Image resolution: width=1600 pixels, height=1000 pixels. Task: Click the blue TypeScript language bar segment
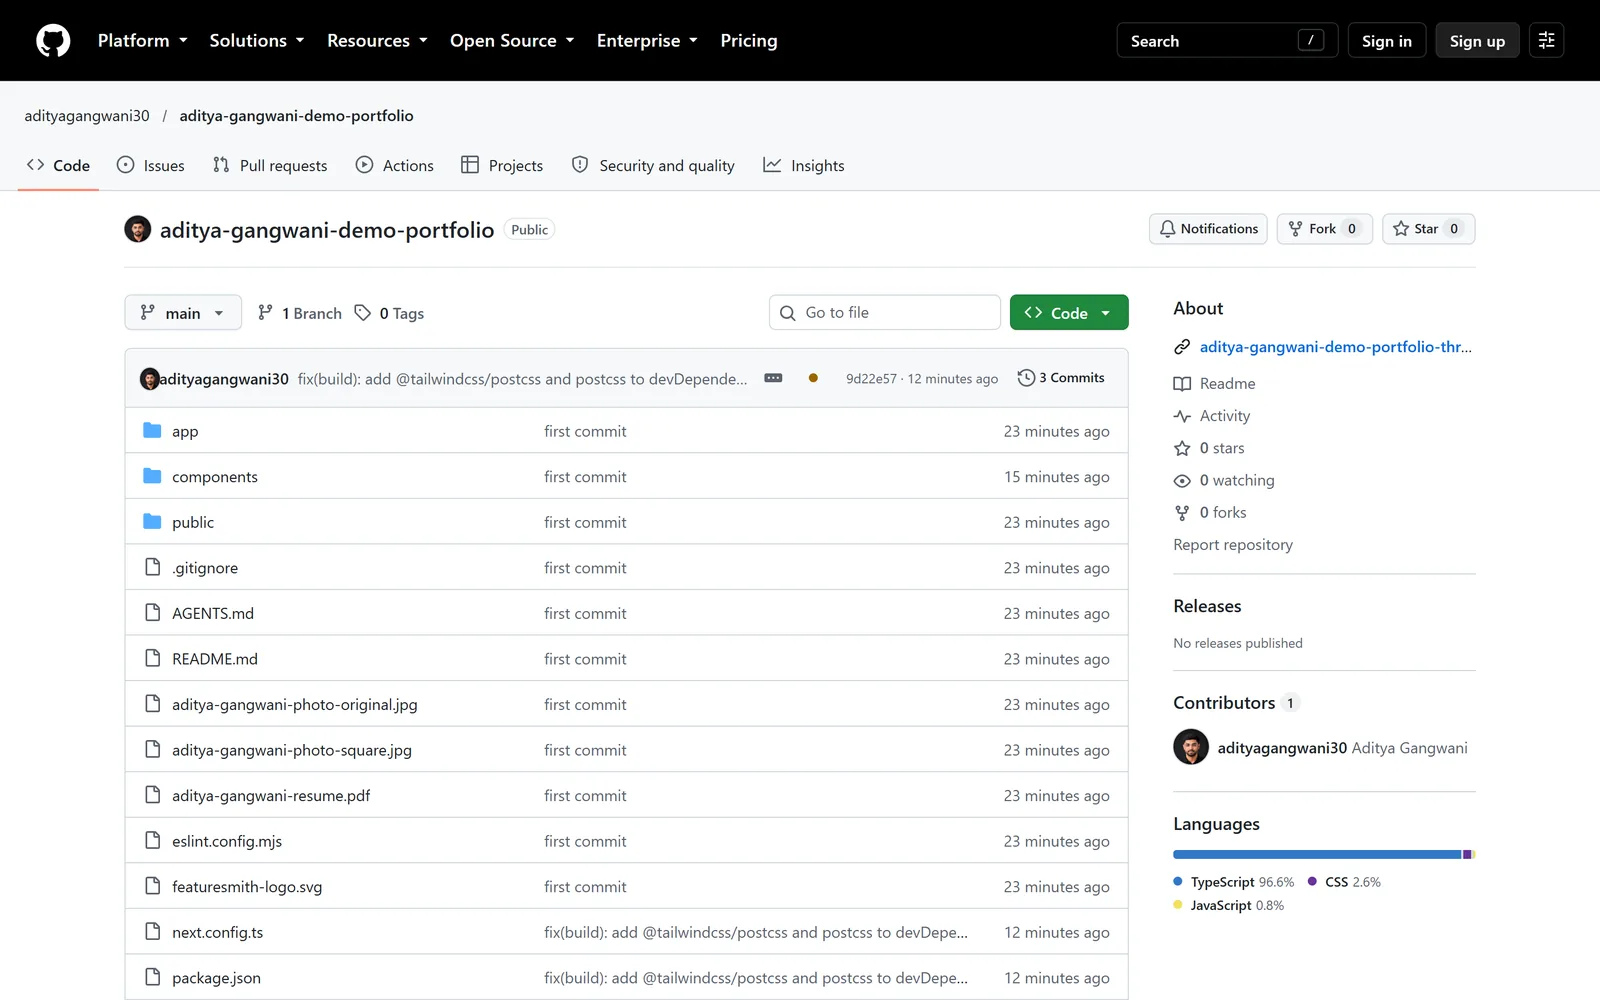pos(1317,855)
